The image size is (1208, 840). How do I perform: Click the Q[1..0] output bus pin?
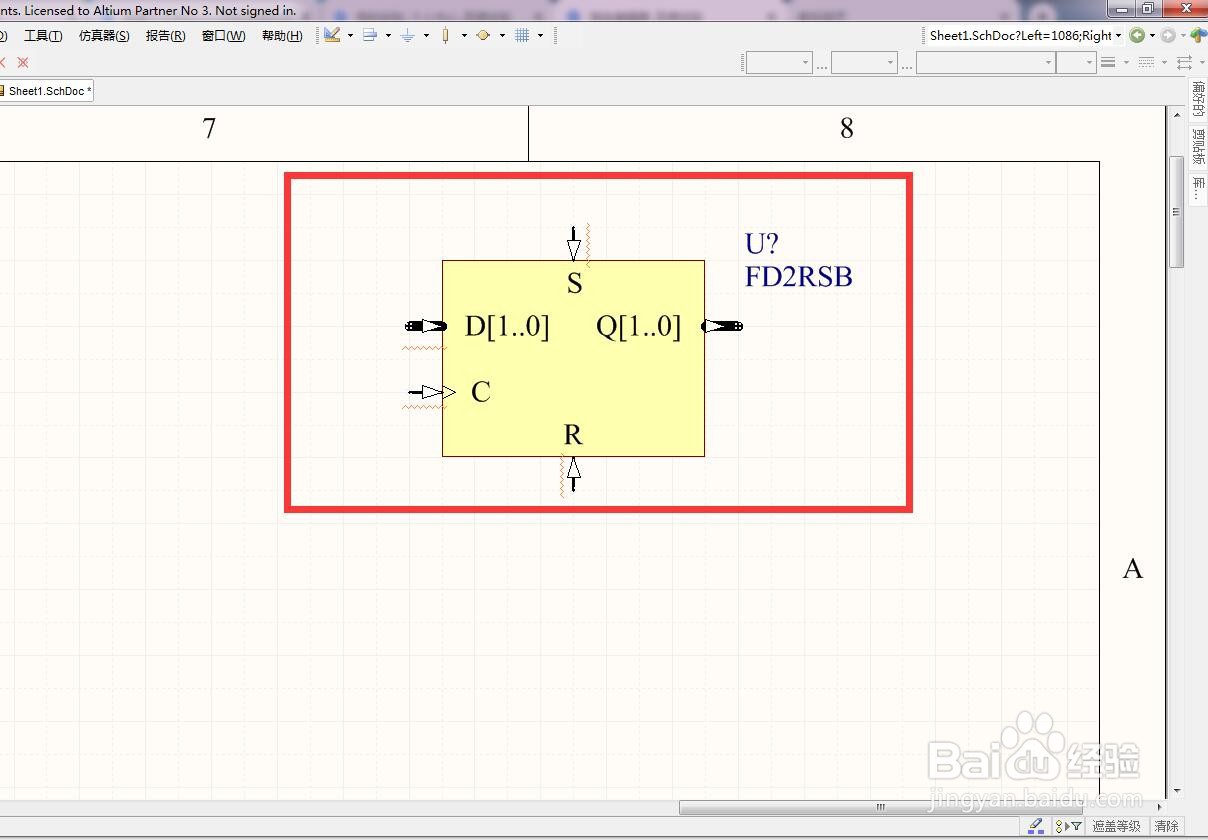pos(722,326)
